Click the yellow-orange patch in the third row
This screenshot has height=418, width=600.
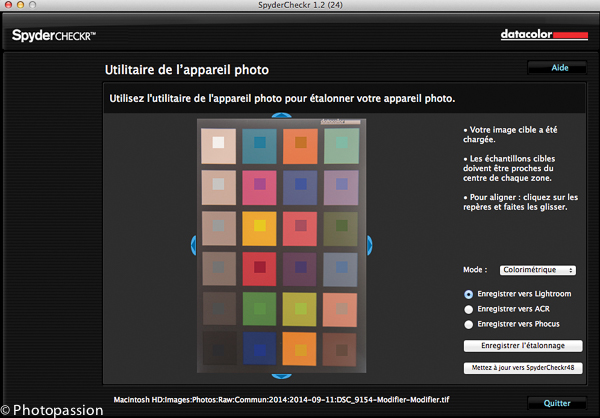(259, 229)
